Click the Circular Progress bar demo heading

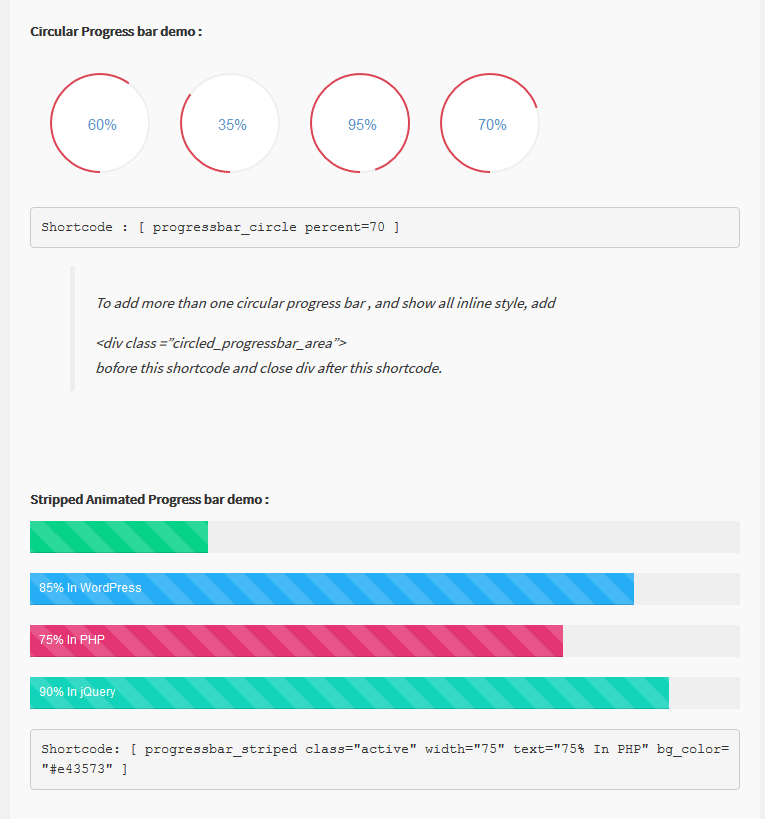116,32
